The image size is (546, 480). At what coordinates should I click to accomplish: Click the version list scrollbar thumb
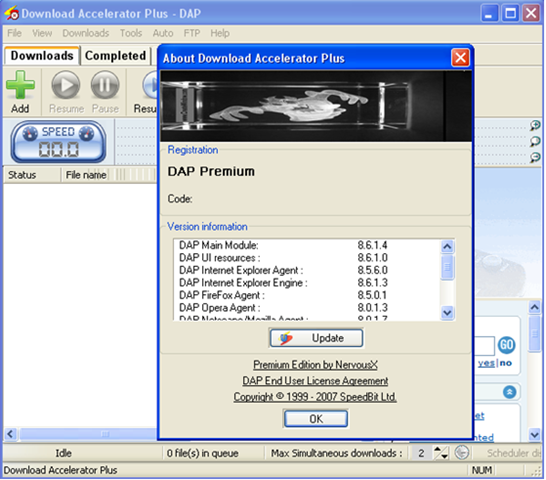(x=447, y=267)
